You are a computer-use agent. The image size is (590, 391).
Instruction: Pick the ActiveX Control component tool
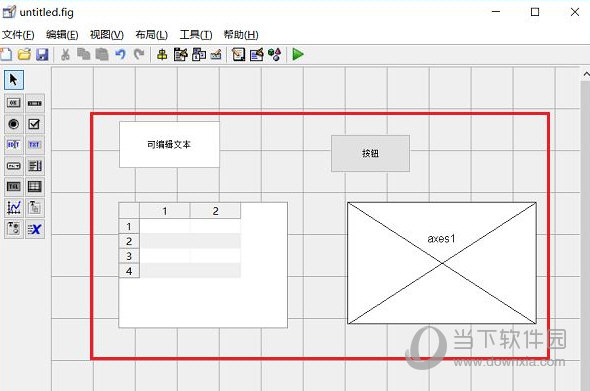(x=35, y=229)
